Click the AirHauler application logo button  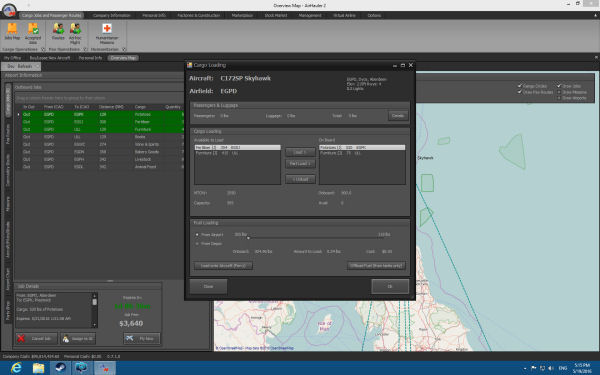(x=9, y=10)
